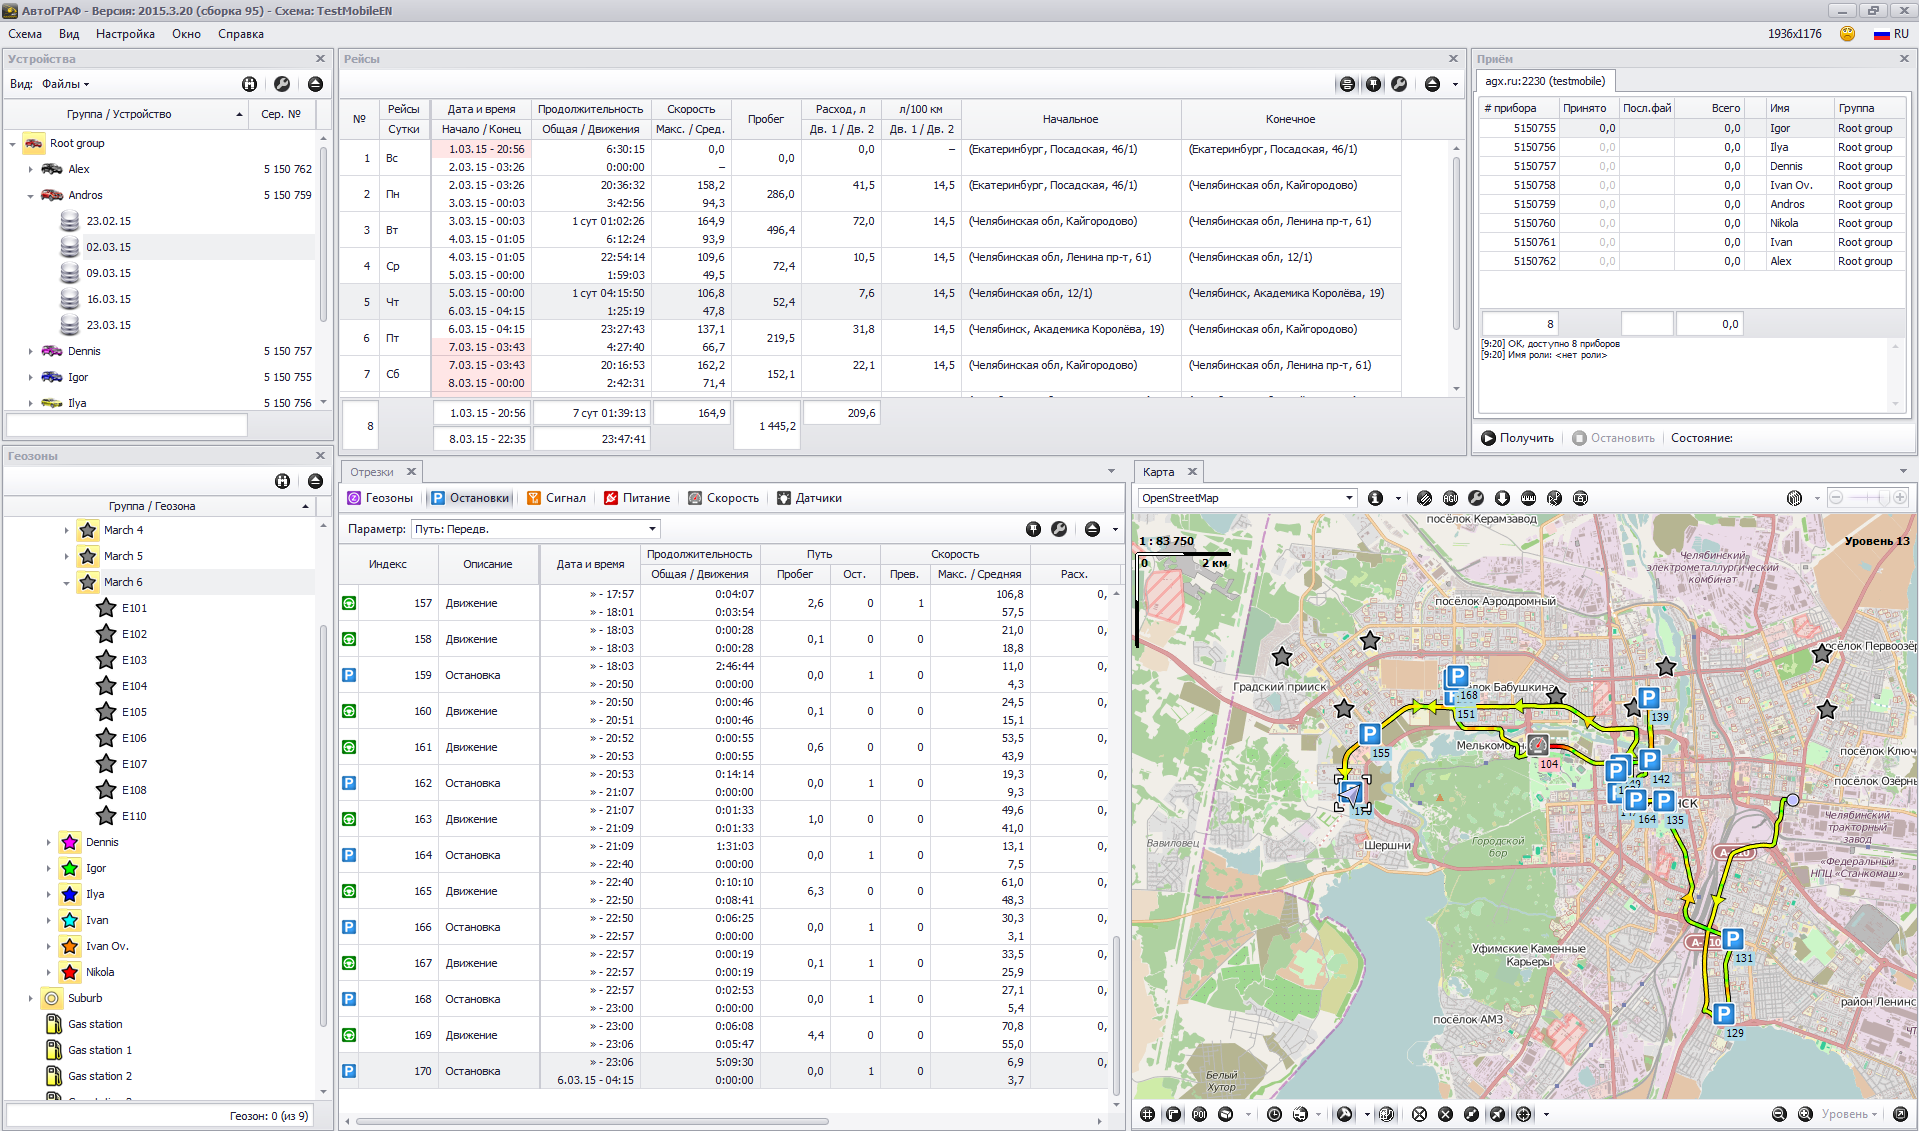1919x1131 pixels.
Task: Click the vehicle icon in bottom map toolbar
Action: (x=1300, y=1114)
